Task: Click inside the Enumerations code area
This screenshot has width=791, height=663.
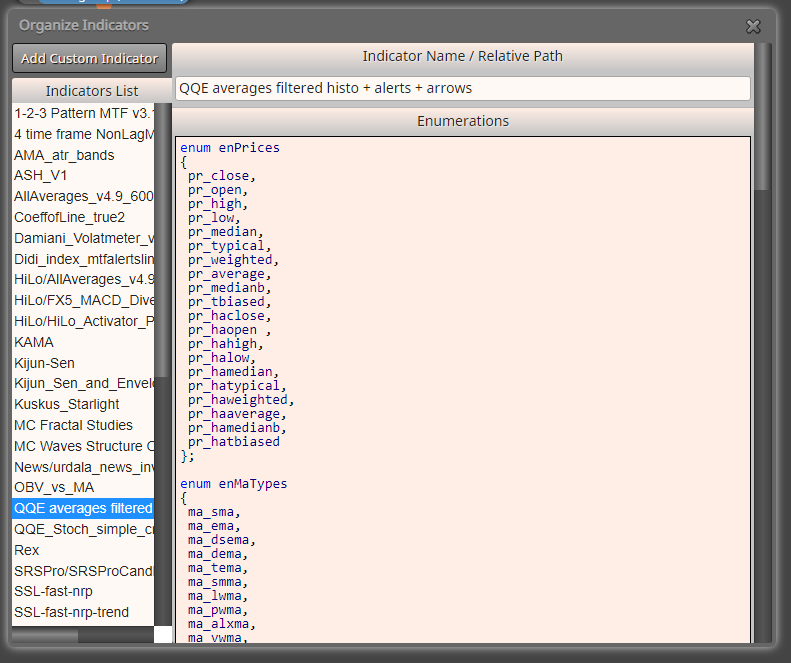Action: click(463, 390)
